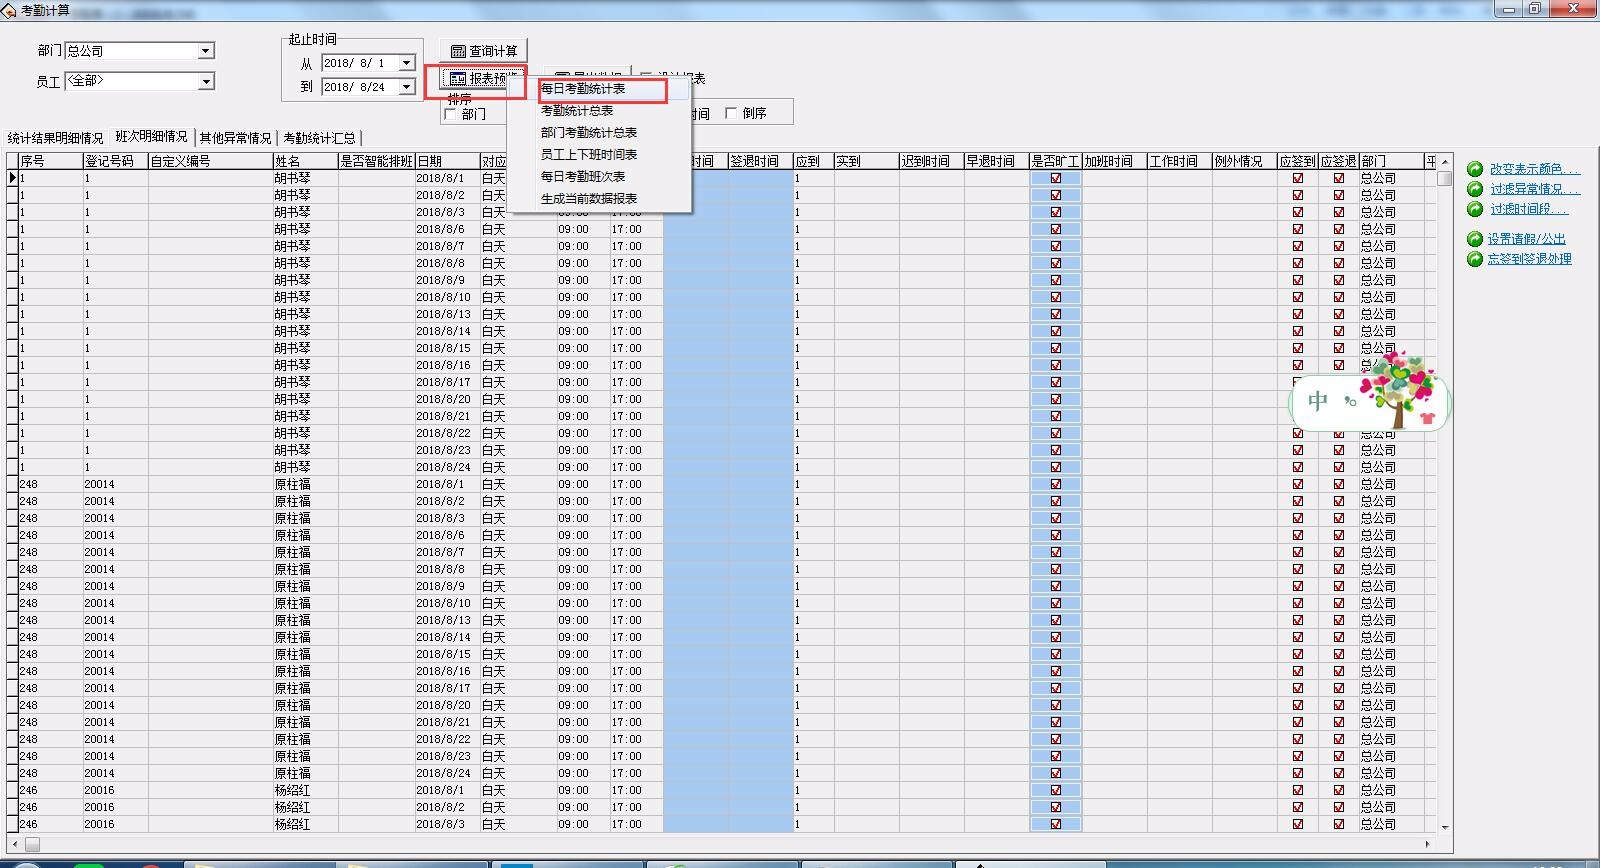Open the 从 start date picker dropdown
The width and height of the screenshot is (1600, 868).
(407, 63)
